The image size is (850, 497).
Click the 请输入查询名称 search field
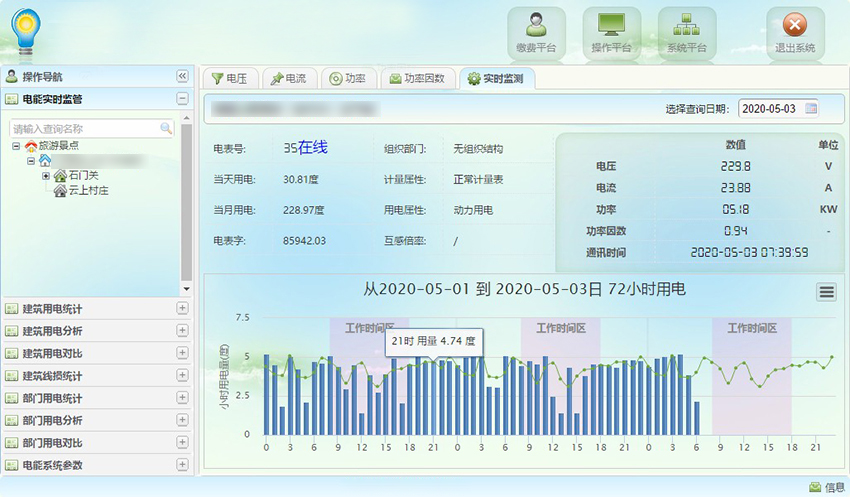click(84, 129)
